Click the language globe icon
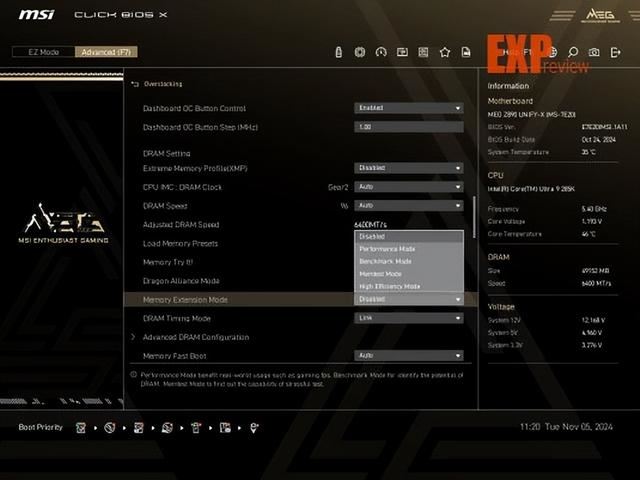Screen dimensions: 640x480 coord(551,52)
